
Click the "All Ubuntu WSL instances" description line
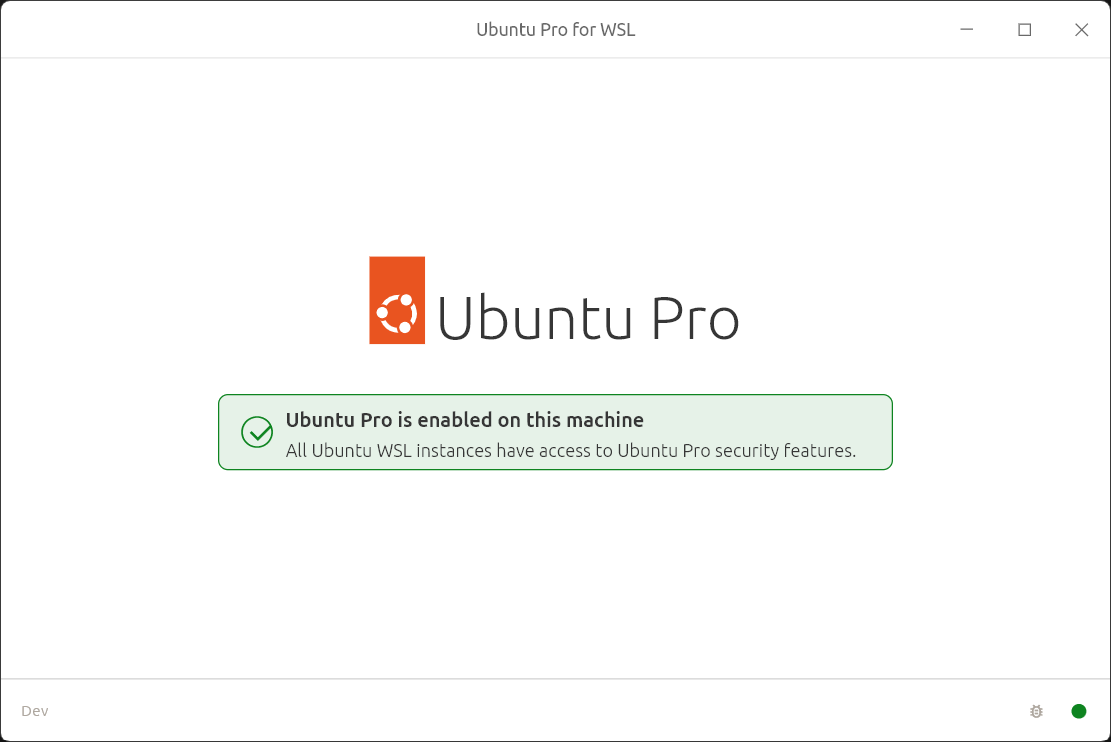[570, 451]
